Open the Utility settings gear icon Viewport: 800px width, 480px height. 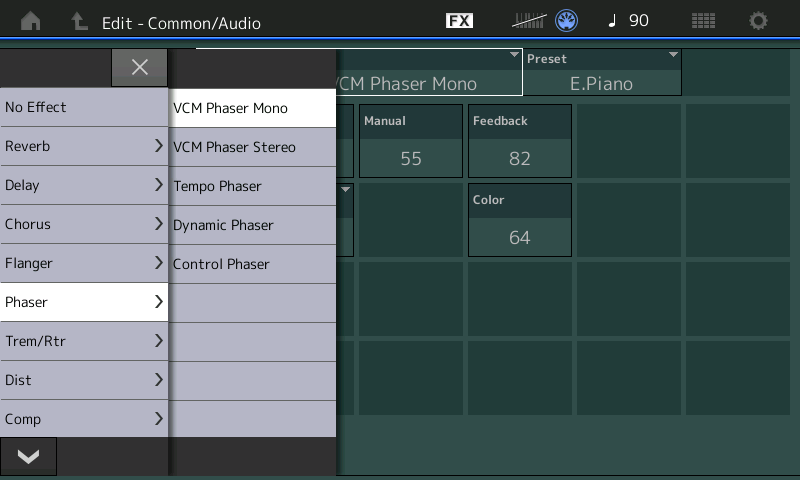(x=759, y=21)
